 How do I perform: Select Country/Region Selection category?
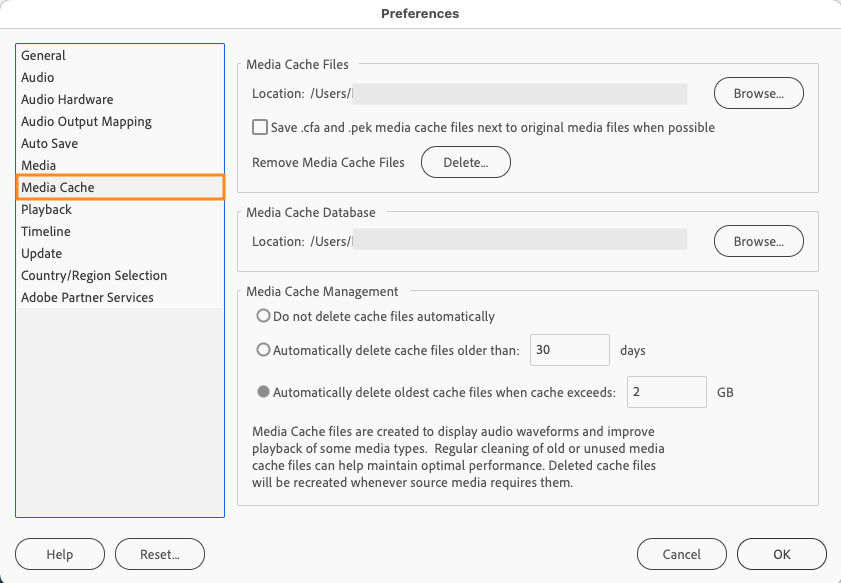point(94,276)
